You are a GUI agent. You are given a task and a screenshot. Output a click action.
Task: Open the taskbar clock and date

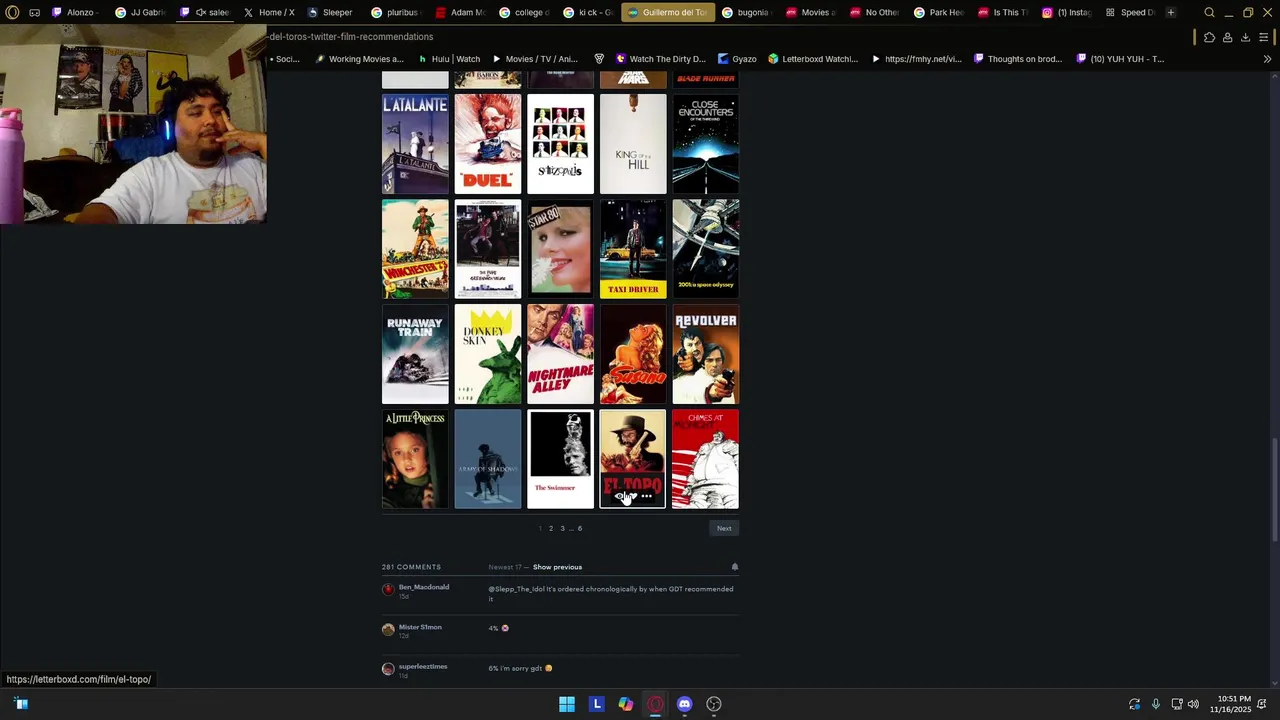(x=1230, y=704)
